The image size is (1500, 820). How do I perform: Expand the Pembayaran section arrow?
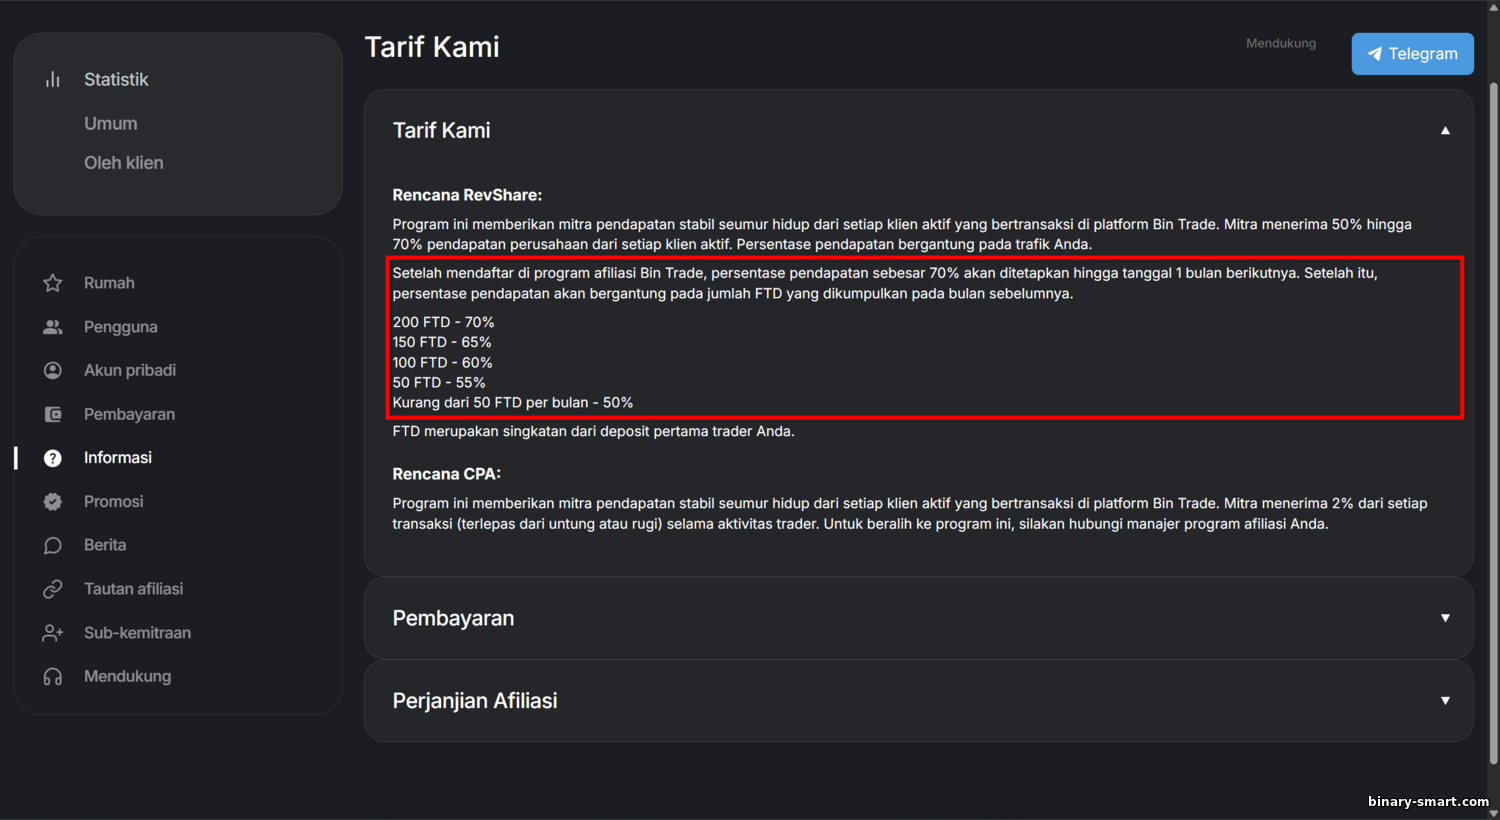point(1445,618)
